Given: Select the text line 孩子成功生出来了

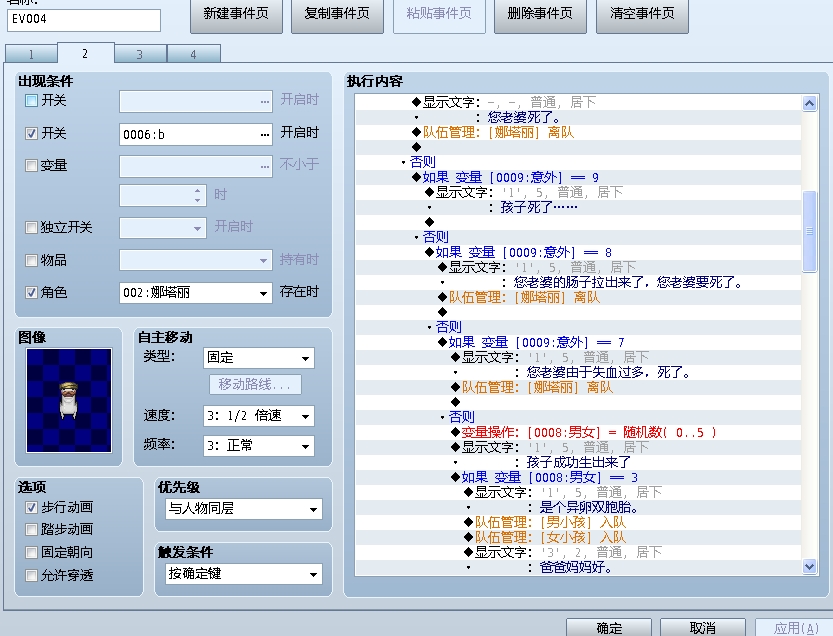Looking at the screenshot, I should point(578,462).
